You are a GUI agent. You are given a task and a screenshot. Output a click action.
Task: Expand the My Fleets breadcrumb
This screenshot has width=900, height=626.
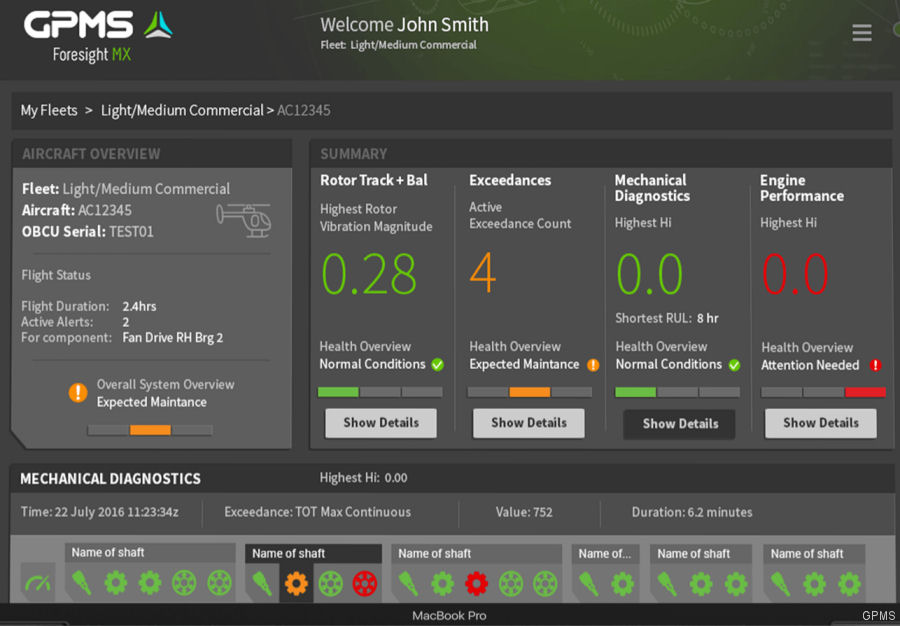(49, 110)
